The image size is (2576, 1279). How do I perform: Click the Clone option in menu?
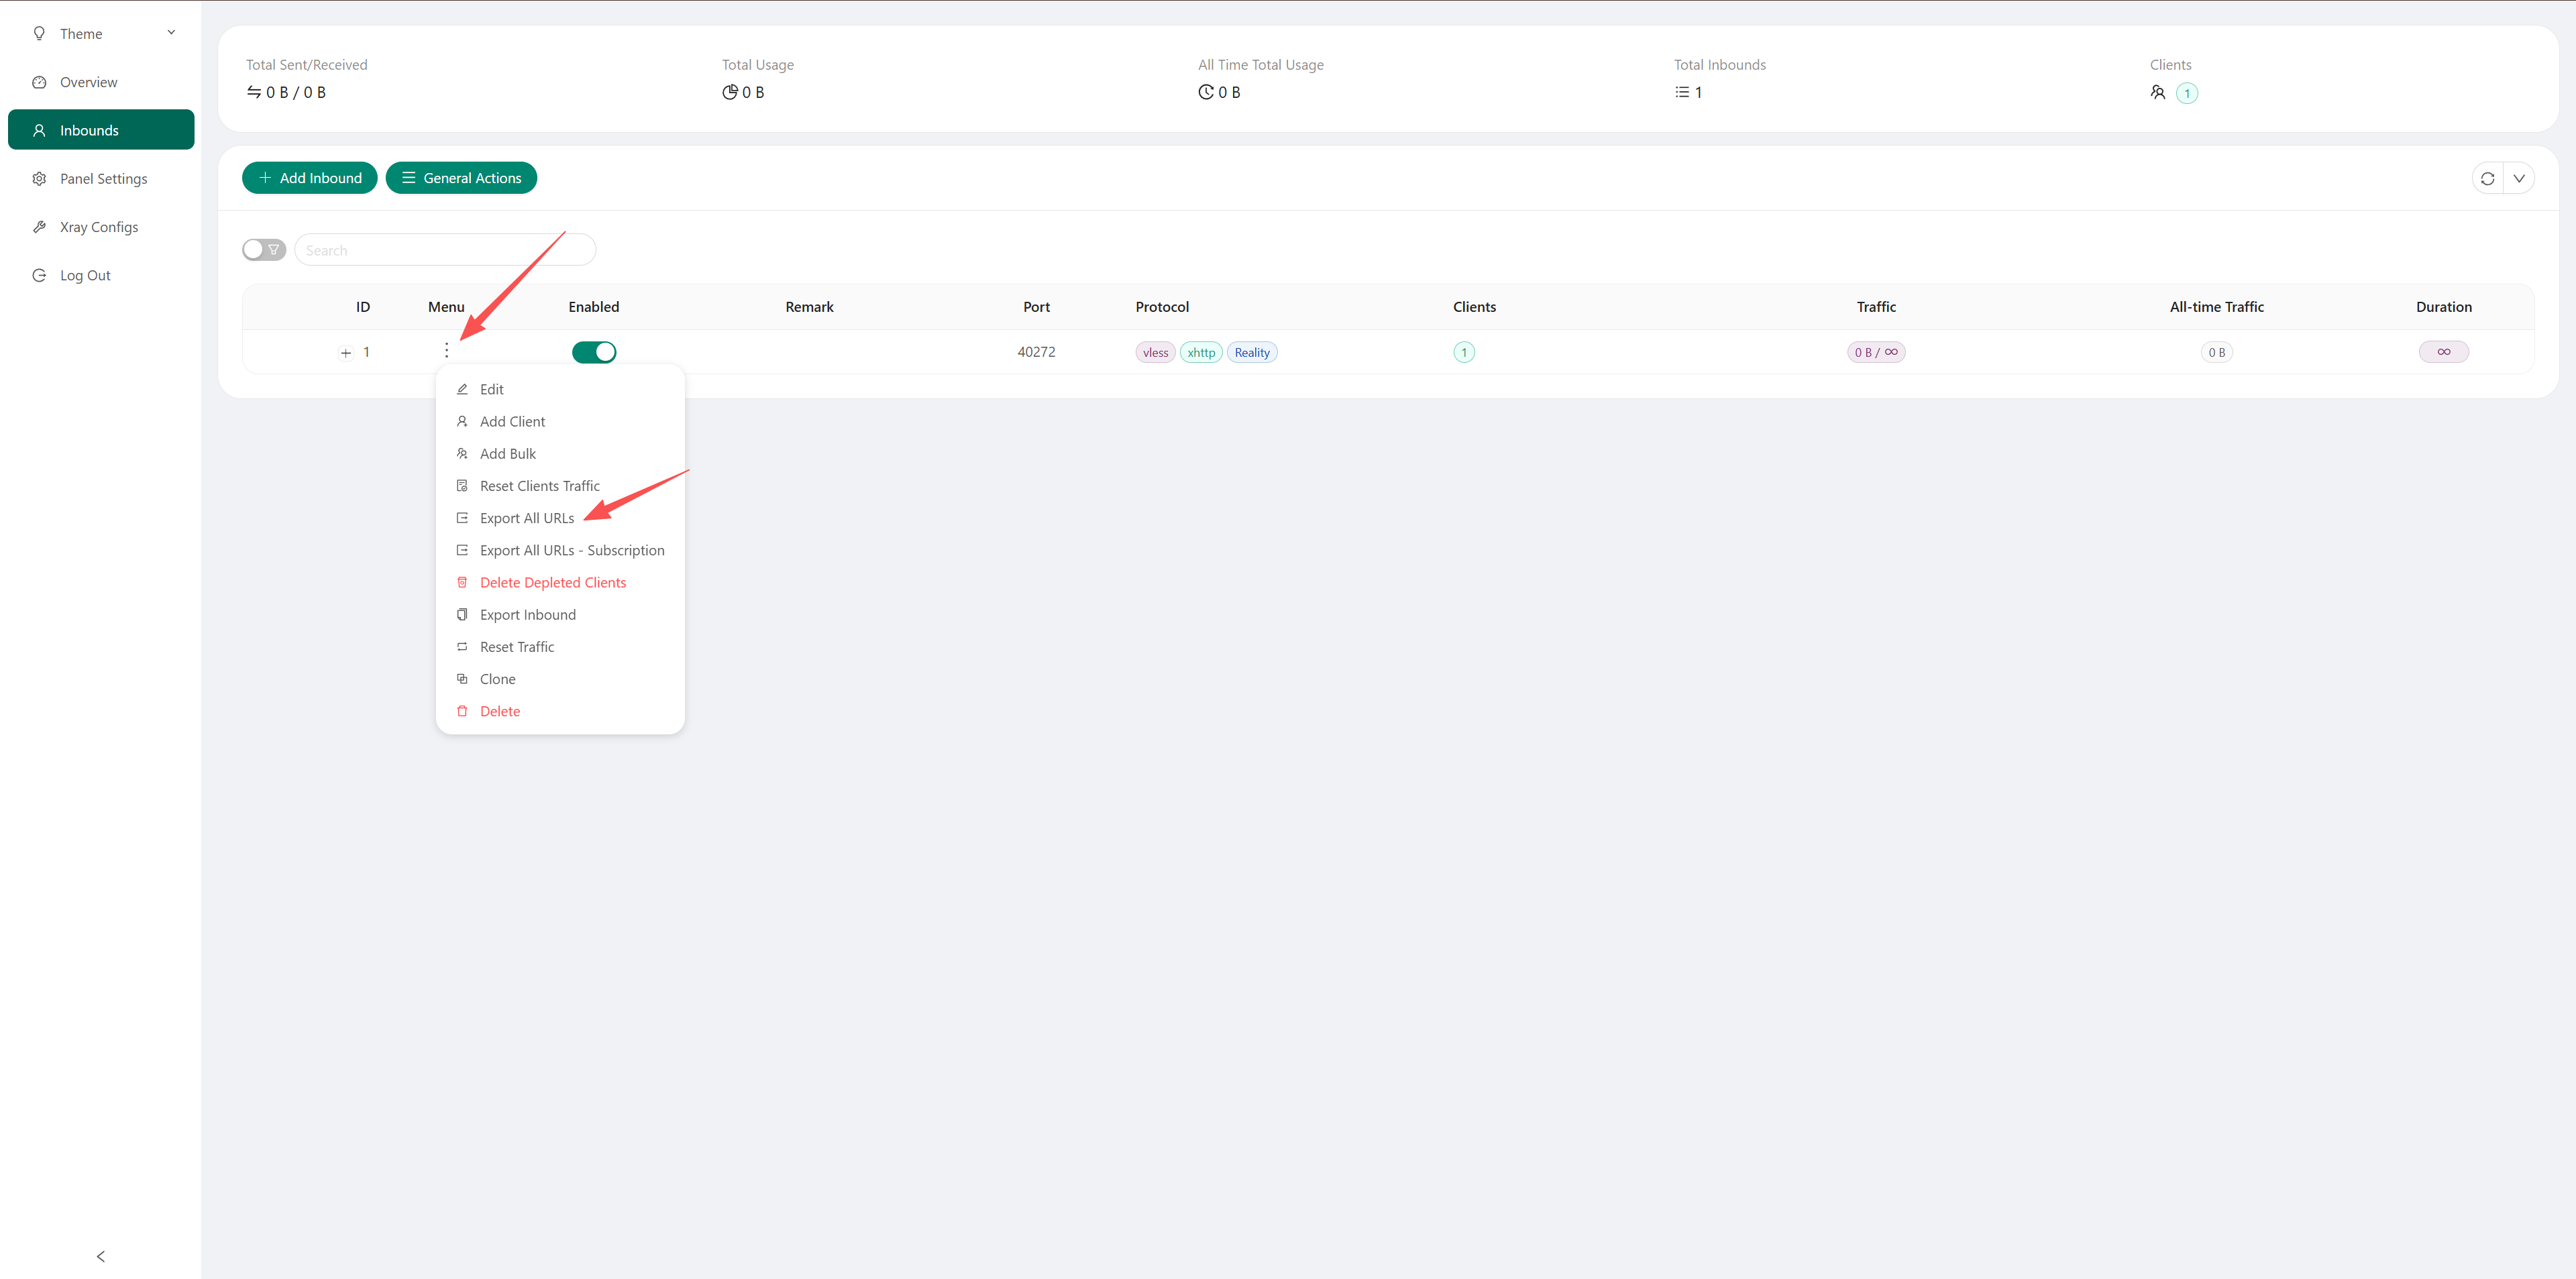pos(497,679)
